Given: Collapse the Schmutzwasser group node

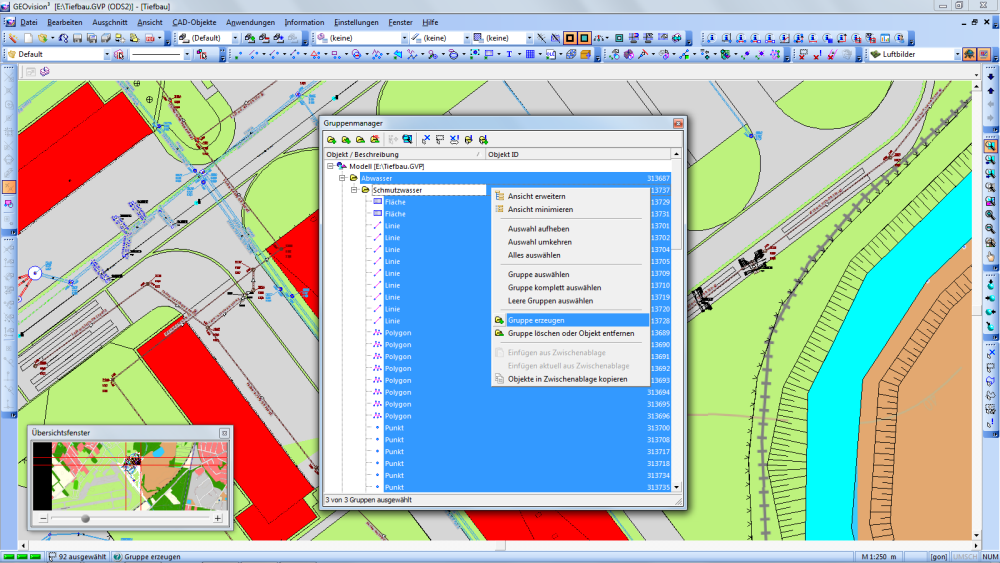Looking at the screenshot, I should (x=354, y=190).
